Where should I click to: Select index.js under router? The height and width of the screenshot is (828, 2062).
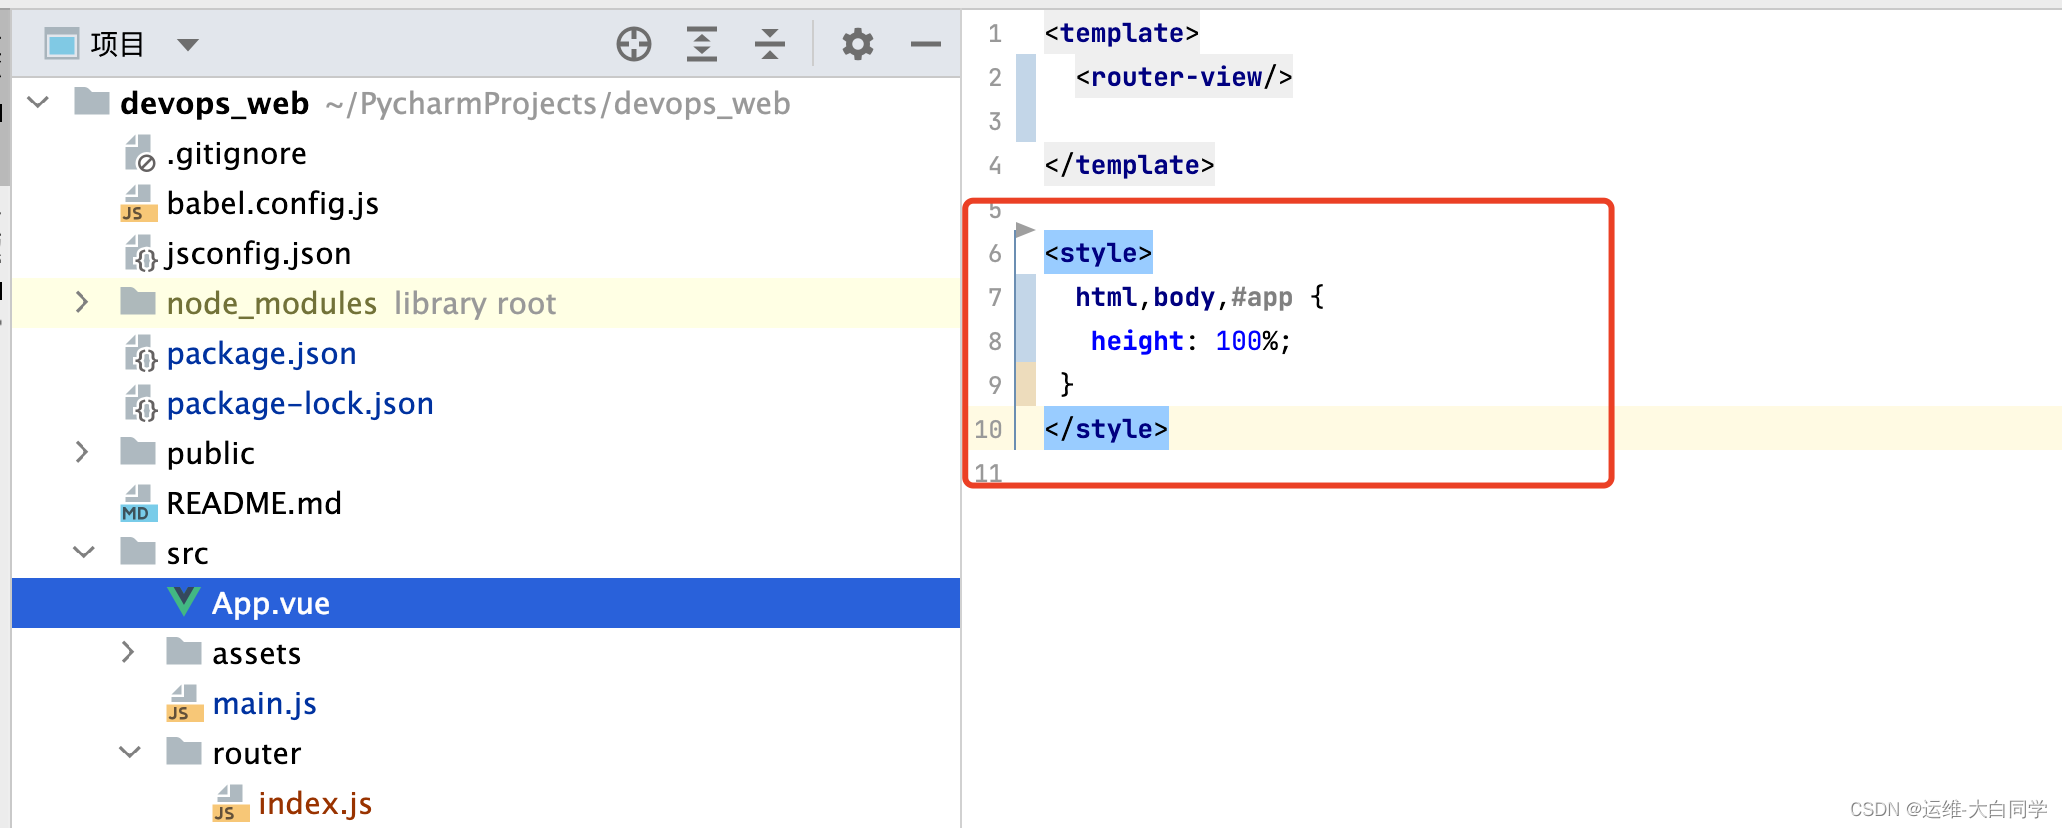[315, 803]
